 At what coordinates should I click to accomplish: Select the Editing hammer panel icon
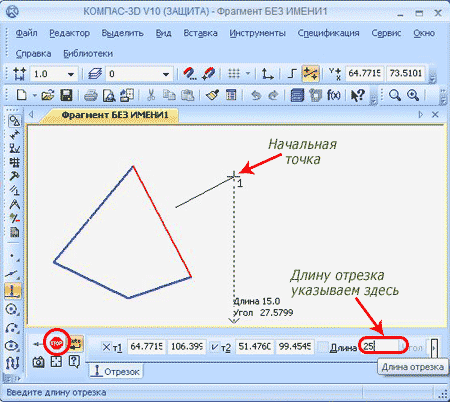click(x=14, y=176)
